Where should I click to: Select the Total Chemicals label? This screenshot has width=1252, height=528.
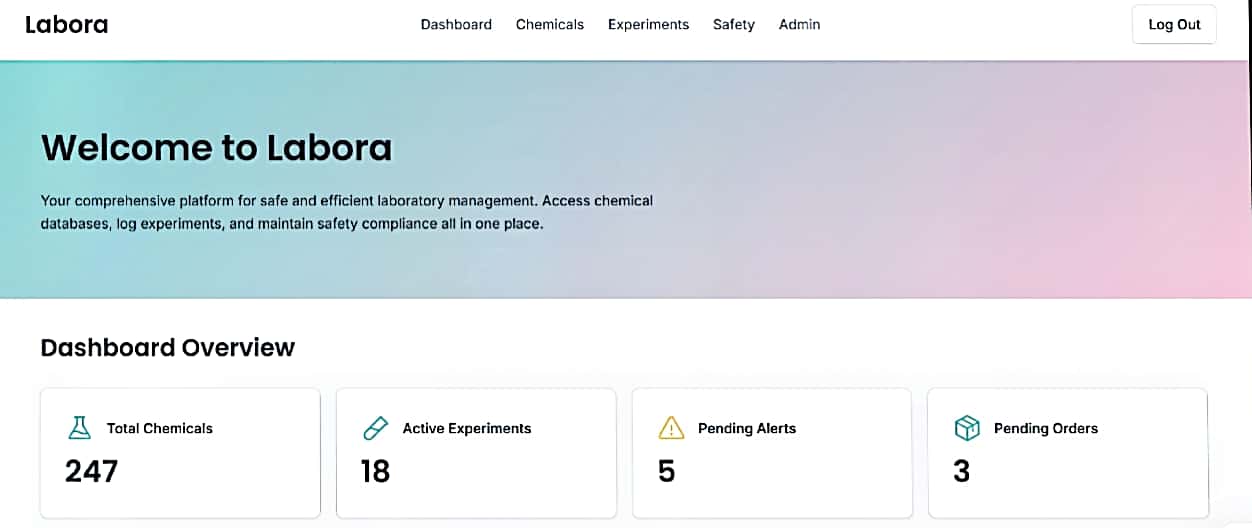(160, 428)
